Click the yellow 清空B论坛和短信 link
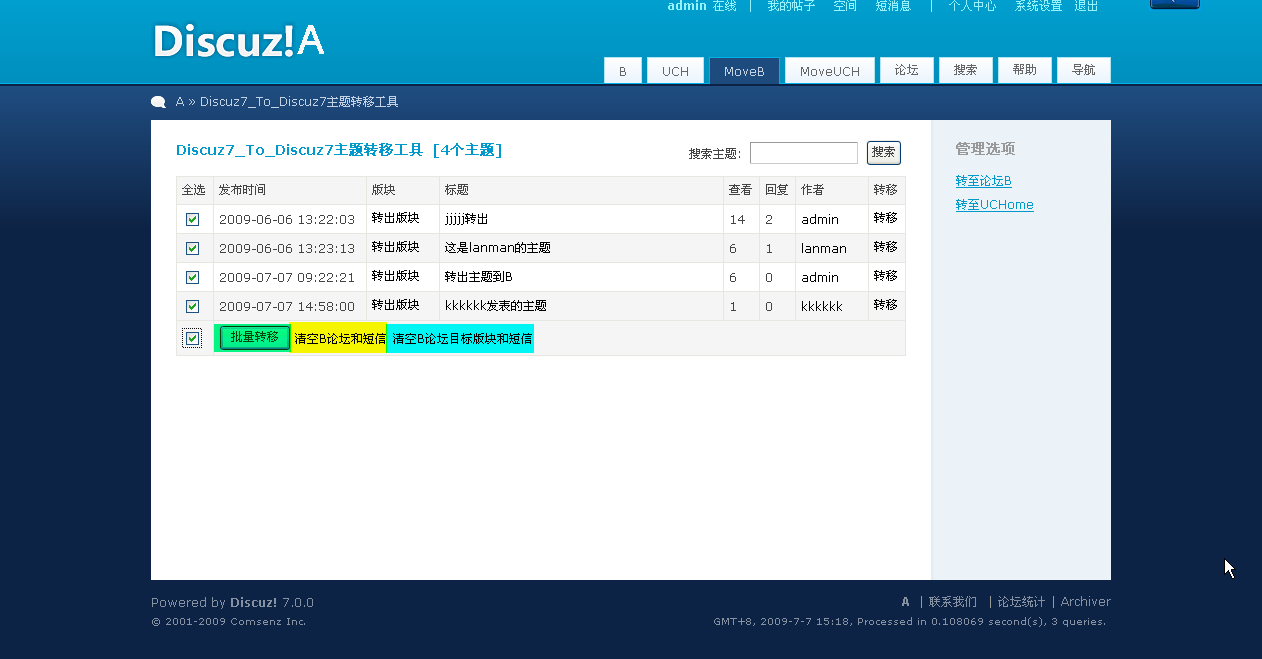This screenshot has width=1262, height=659. coord(340,339)
